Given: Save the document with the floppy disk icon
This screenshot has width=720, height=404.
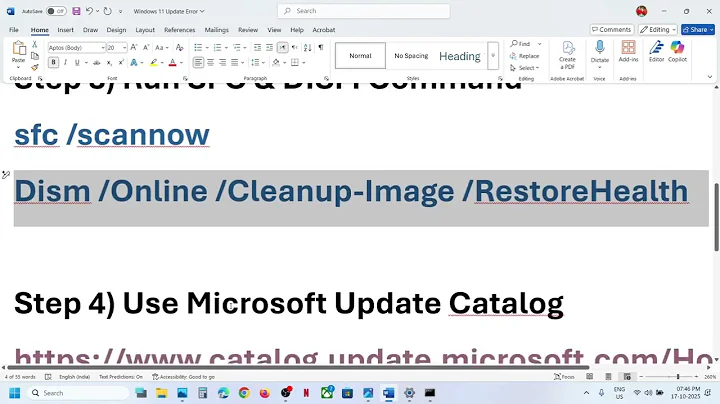Looking at the screenshot, I should tap(76, 11).
